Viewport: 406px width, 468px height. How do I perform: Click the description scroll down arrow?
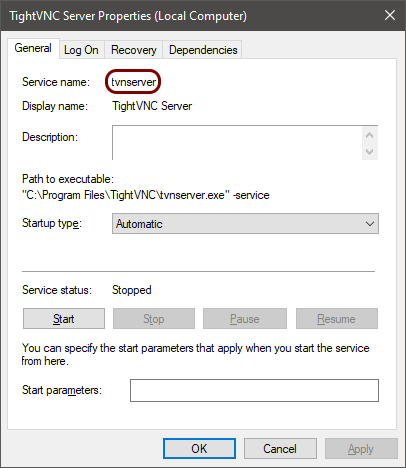coord(369,152)
